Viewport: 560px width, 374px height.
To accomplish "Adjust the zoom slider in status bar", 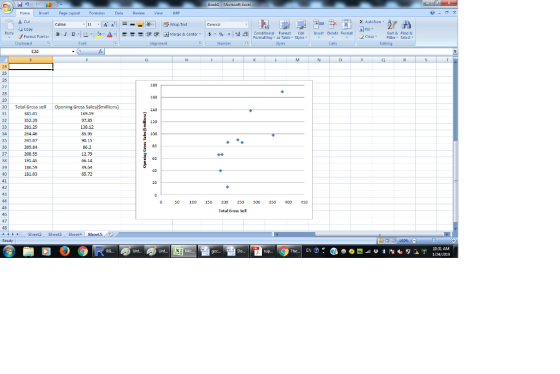I will pos(434,241).
